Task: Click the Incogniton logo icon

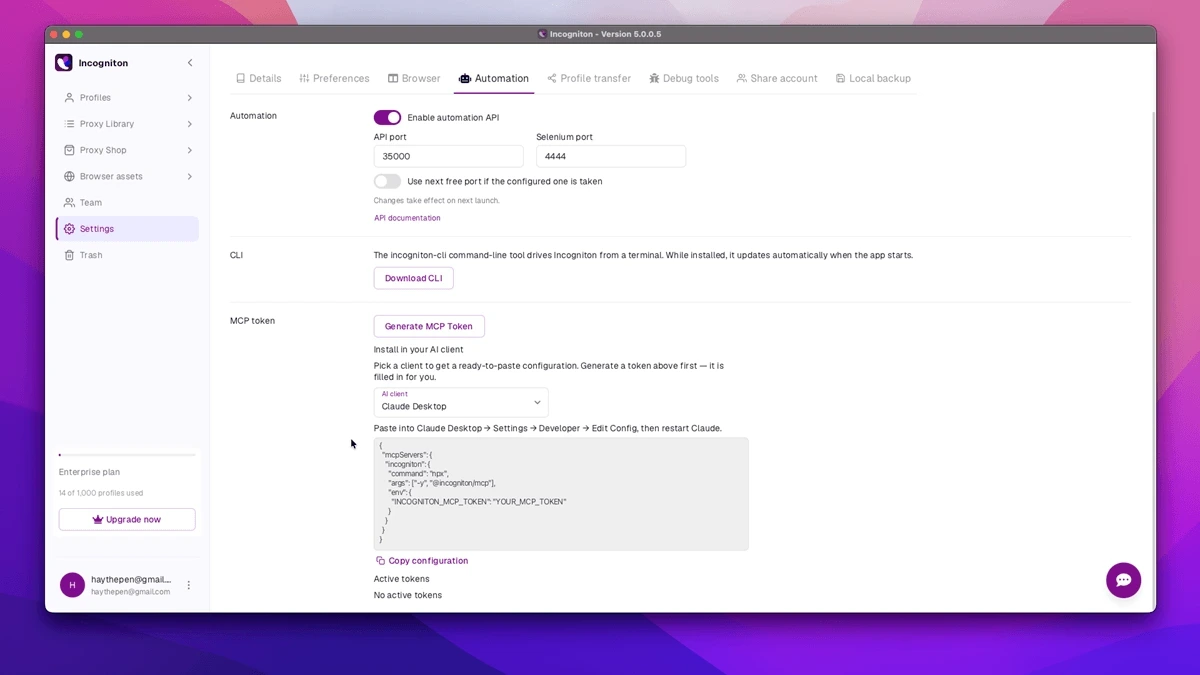Action: point(64,63)
